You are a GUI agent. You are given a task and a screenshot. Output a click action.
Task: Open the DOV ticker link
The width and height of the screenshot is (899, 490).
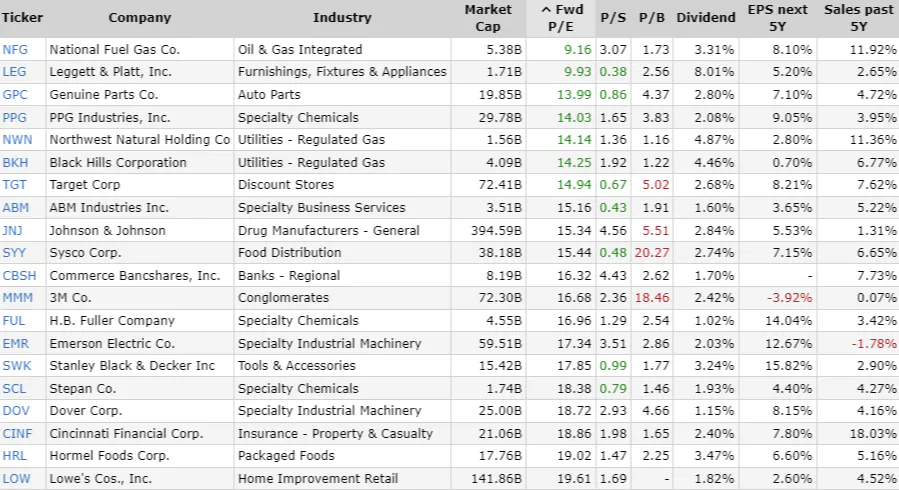[16, 411]
